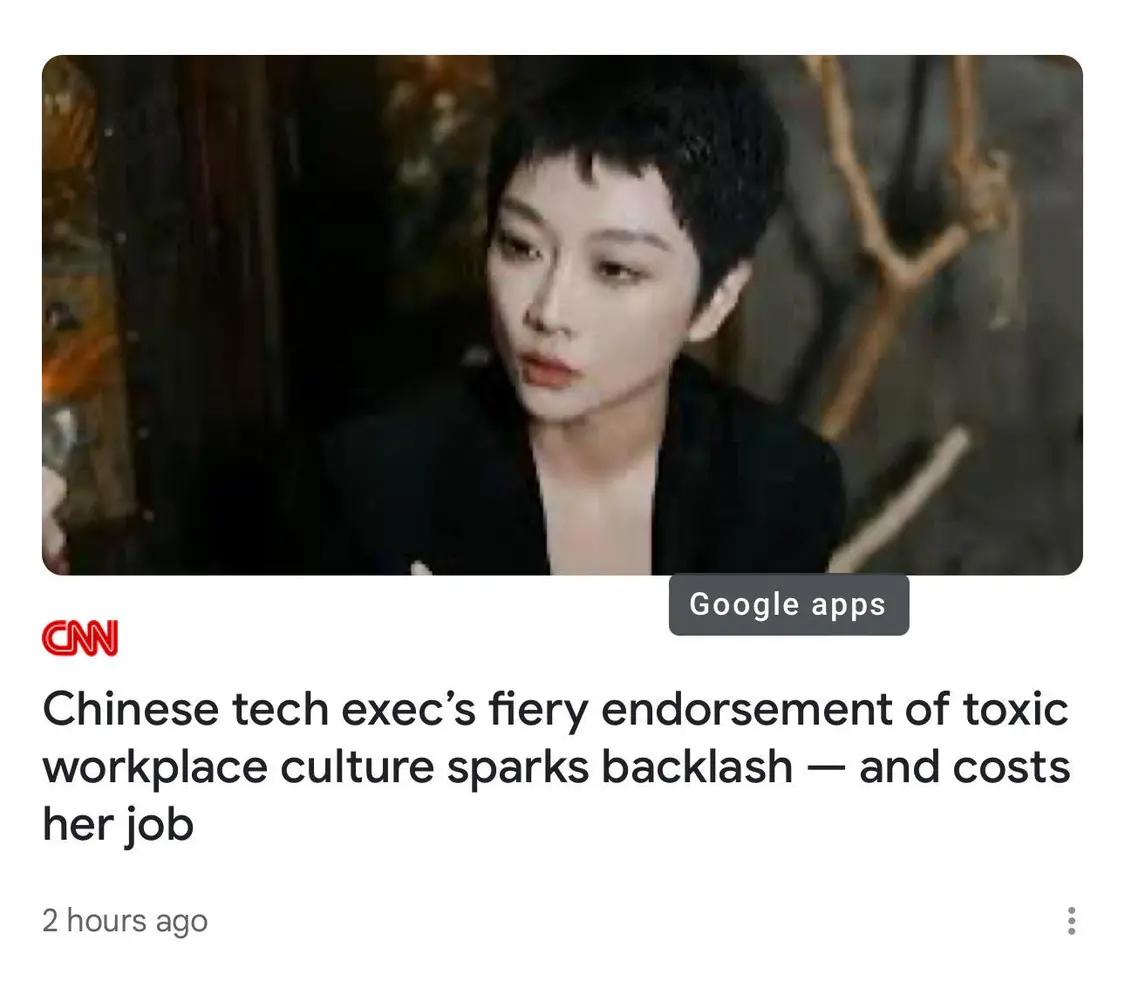
Task: Select the headline line 'workplace culture sparks backlash'
Action: (418, 767)
